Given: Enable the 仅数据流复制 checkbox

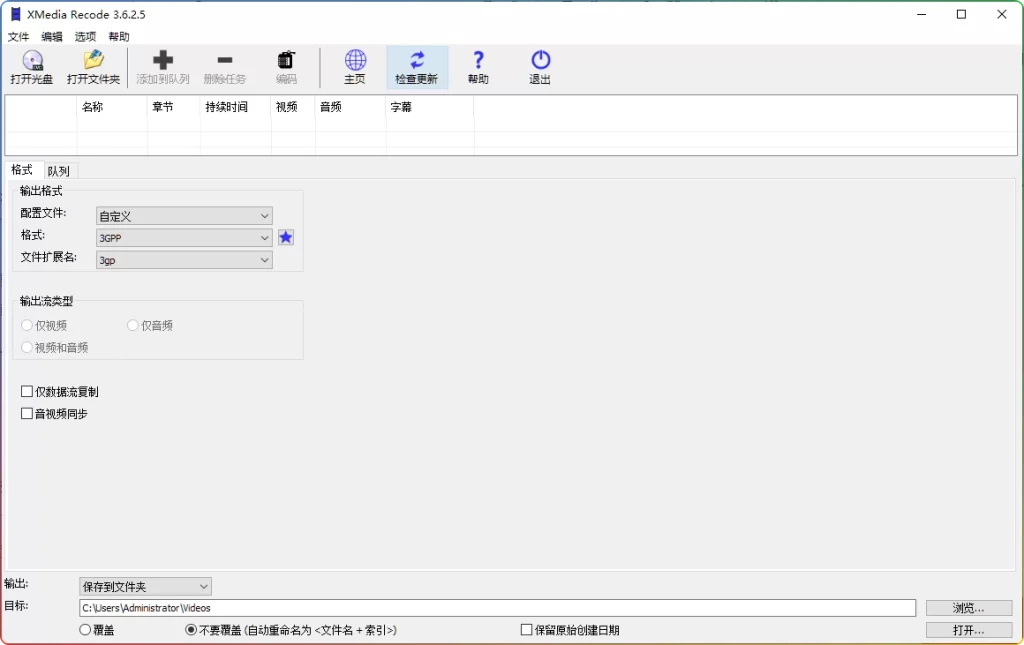Looking at the screenshot, I should pos(26,391).
